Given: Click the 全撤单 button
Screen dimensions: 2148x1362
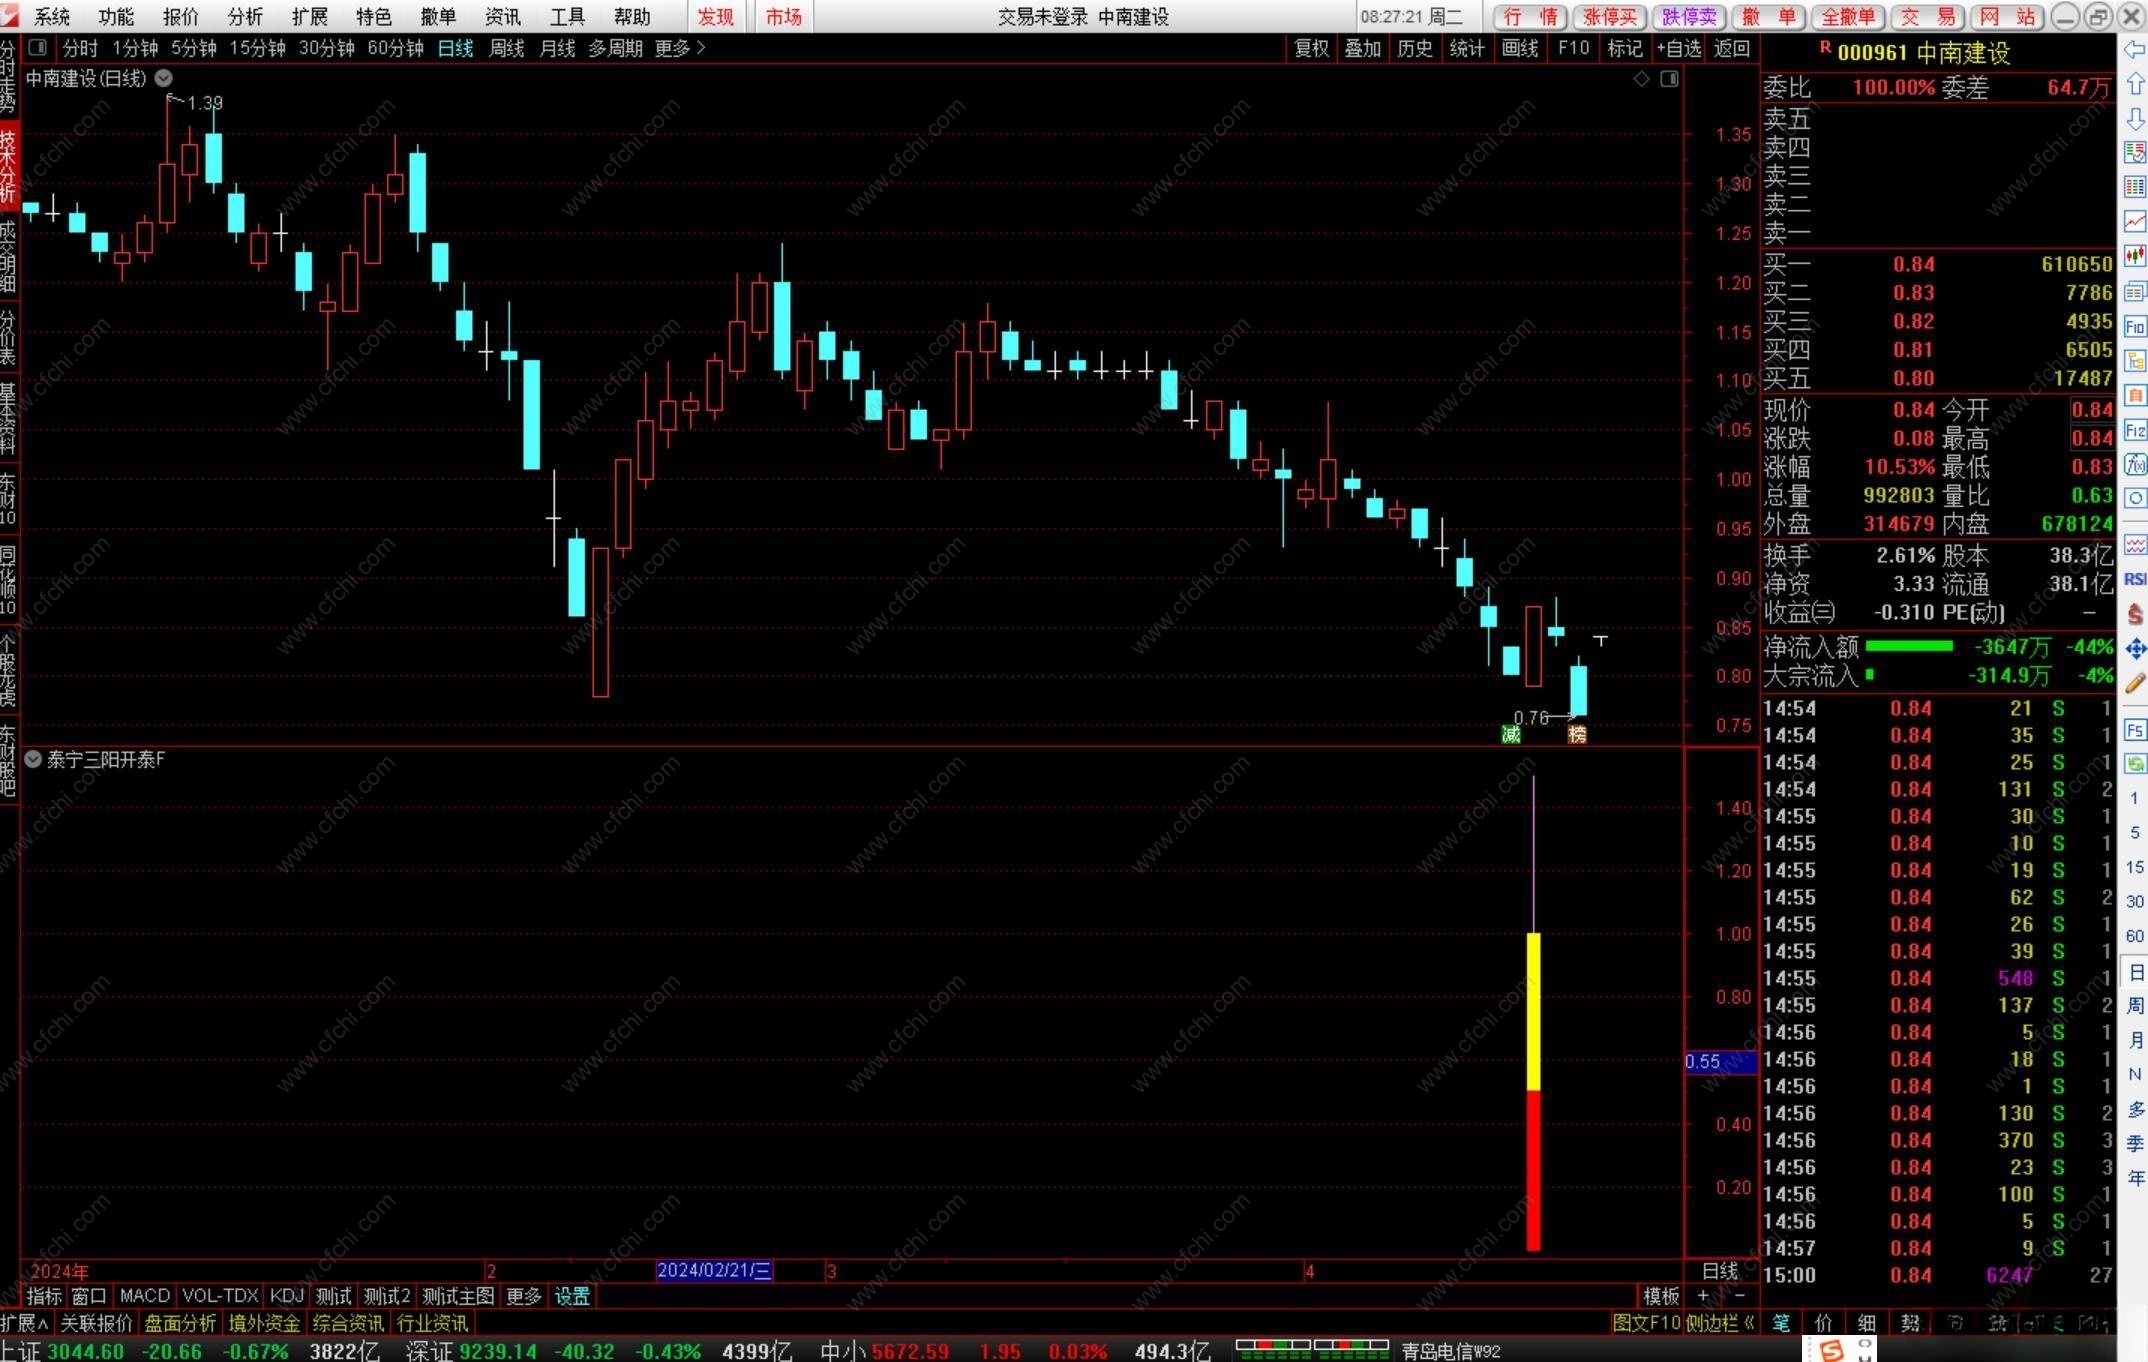Looking at the screenshot, I should (1847, 16).
